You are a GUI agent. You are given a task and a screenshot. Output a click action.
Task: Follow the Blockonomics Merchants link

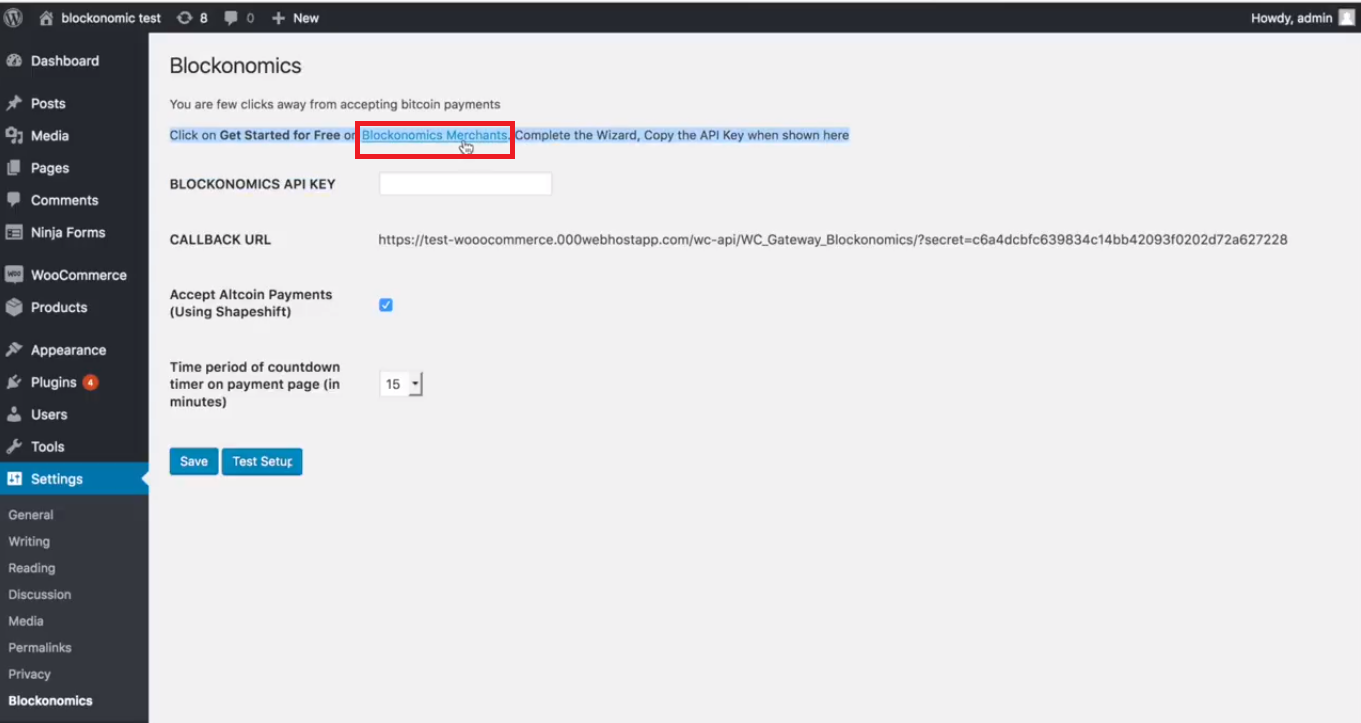point(435,135)
